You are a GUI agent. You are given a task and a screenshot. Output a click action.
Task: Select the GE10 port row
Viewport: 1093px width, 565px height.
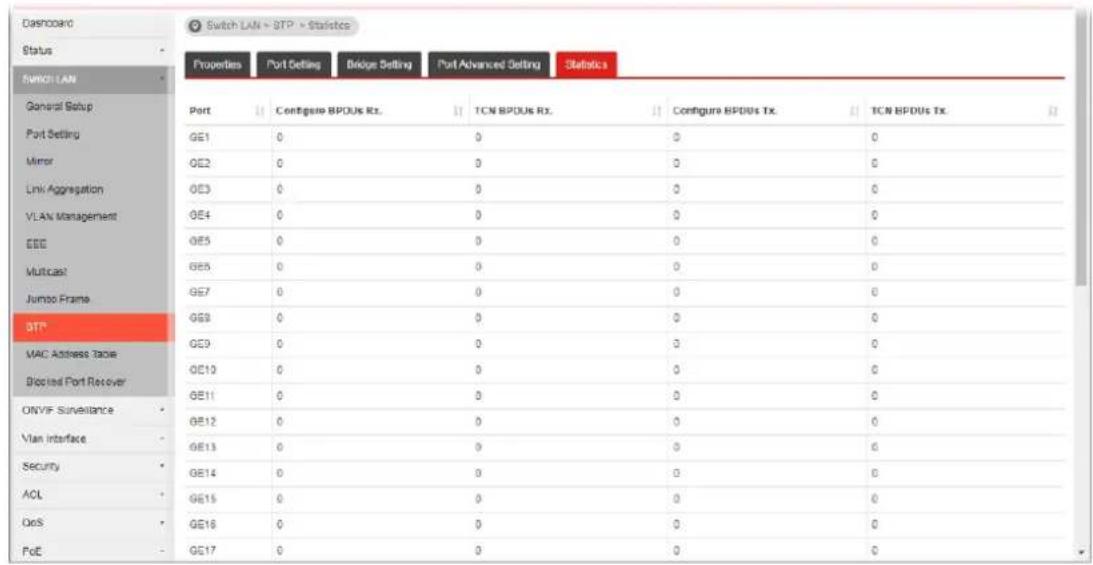(625, 371)
